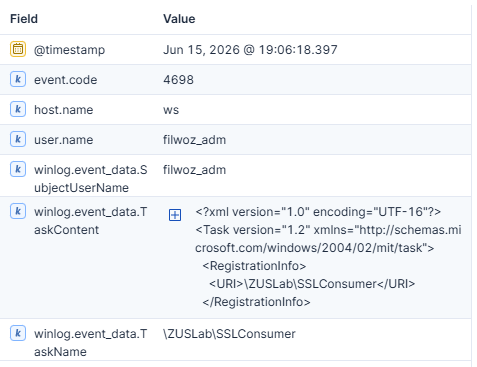
Task: Expand the TaskContent XML value
Action: point(175,215)
